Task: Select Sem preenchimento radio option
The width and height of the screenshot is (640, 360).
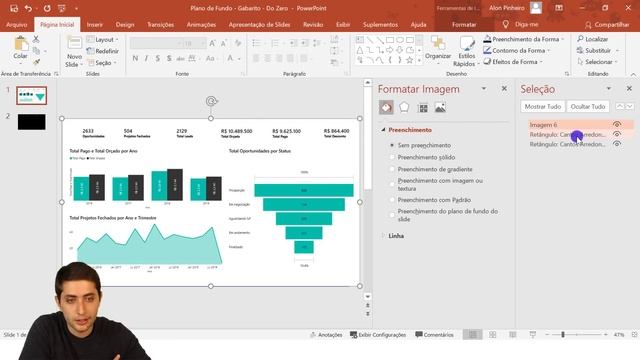Action: 392,145
